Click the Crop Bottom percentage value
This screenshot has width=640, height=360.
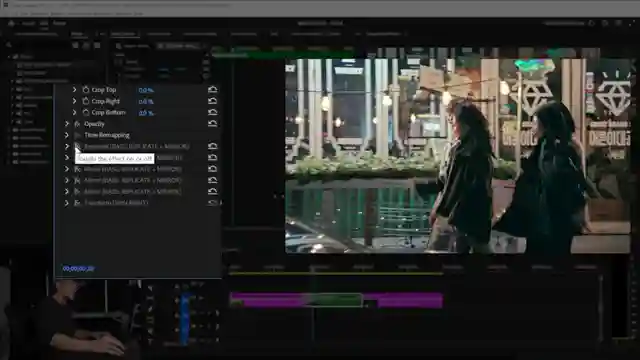[146, 113]
